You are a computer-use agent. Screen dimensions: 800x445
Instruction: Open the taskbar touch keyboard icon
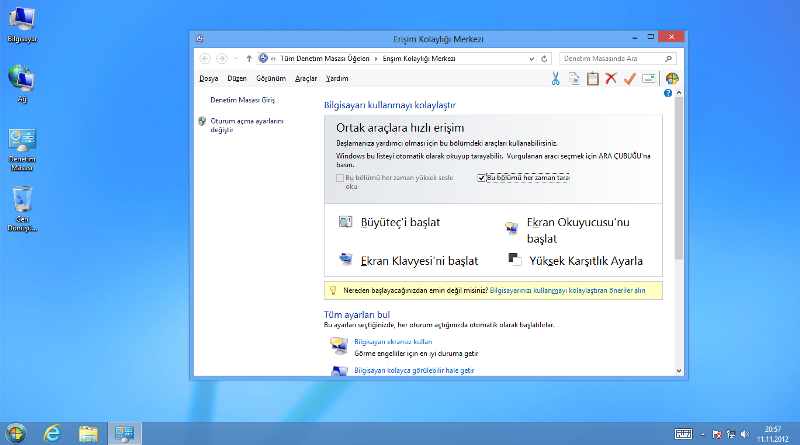tap(683, 434)
